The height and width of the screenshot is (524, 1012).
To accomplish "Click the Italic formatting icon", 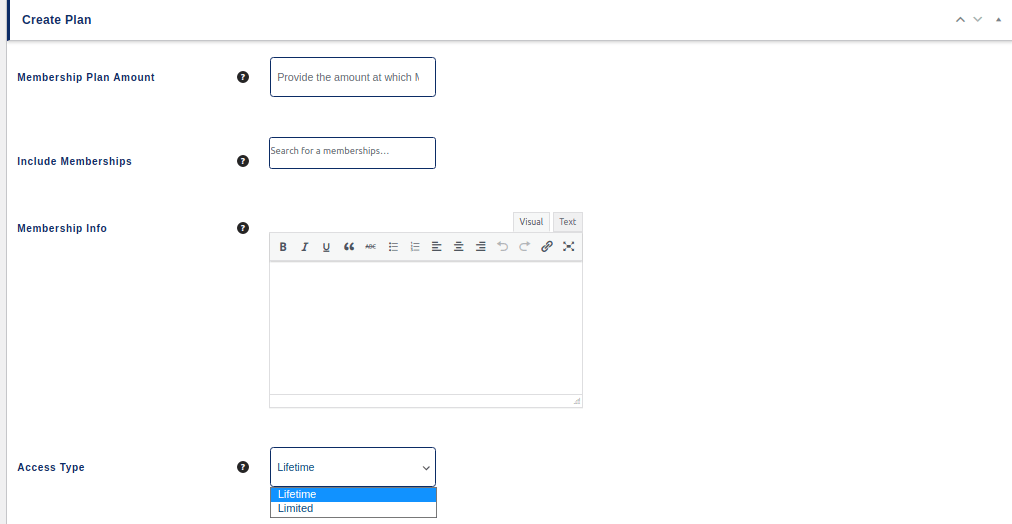I will (305, 247).
